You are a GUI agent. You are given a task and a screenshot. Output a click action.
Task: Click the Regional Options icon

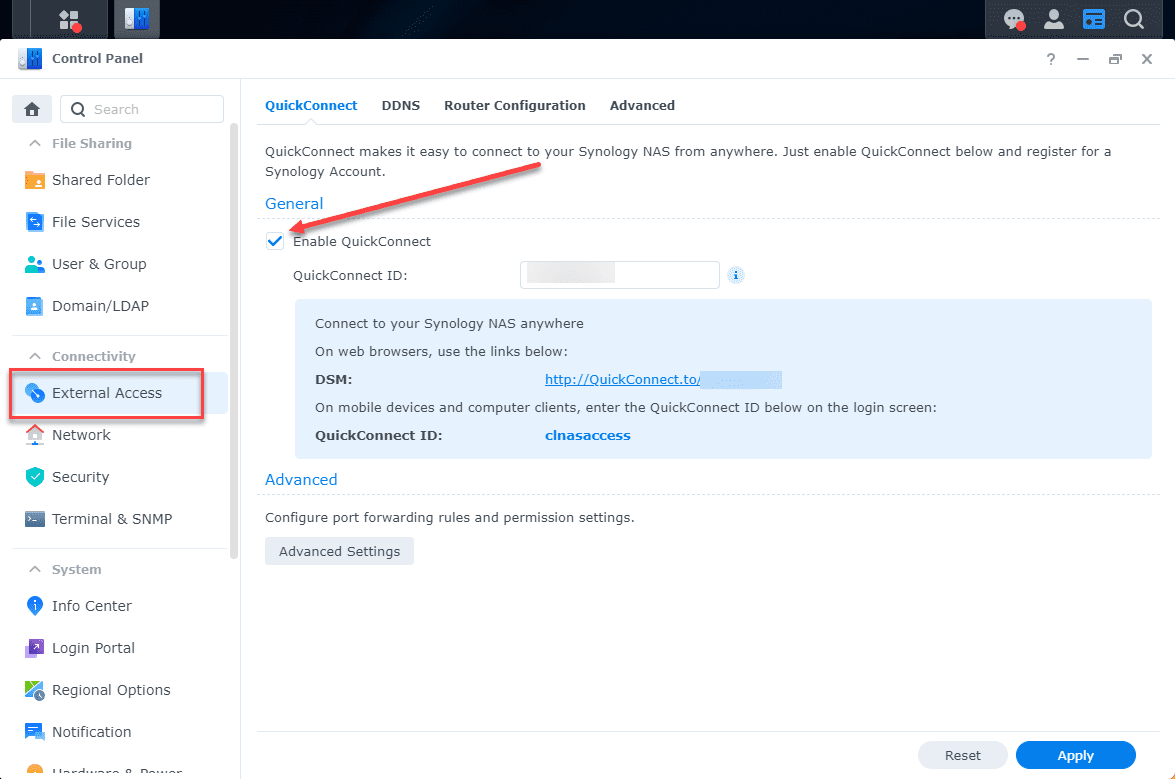34,690
